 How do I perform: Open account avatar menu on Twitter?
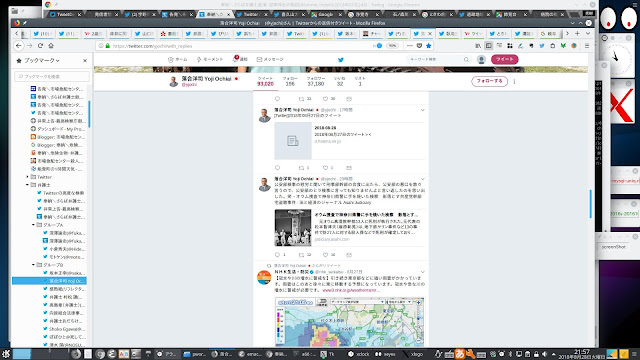pos(481,60)
